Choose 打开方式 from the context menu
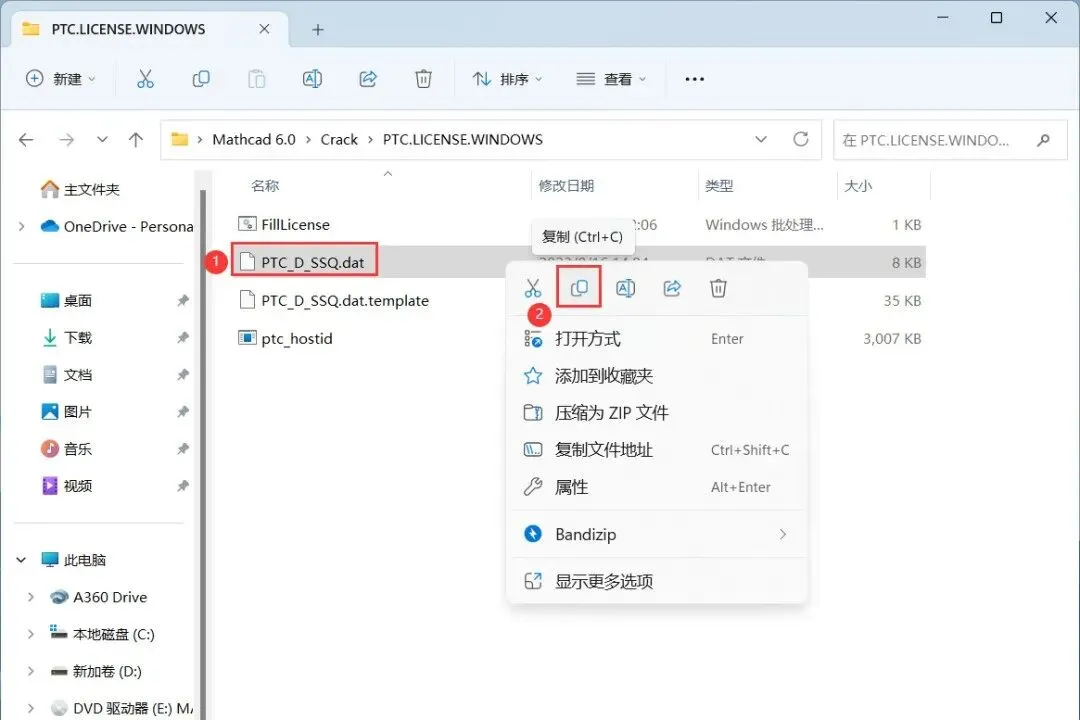This screenshot has width=1080, height=720. pos(657,338)
